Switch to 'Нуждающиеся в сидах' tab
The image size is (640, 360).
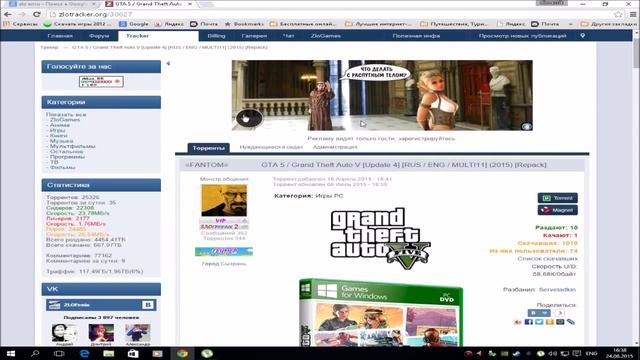click(271, 147)
